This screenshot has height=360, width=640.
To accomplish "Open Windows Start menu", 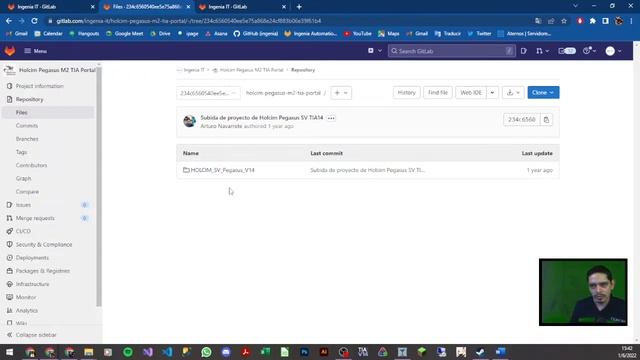I will tap(9, 352).
